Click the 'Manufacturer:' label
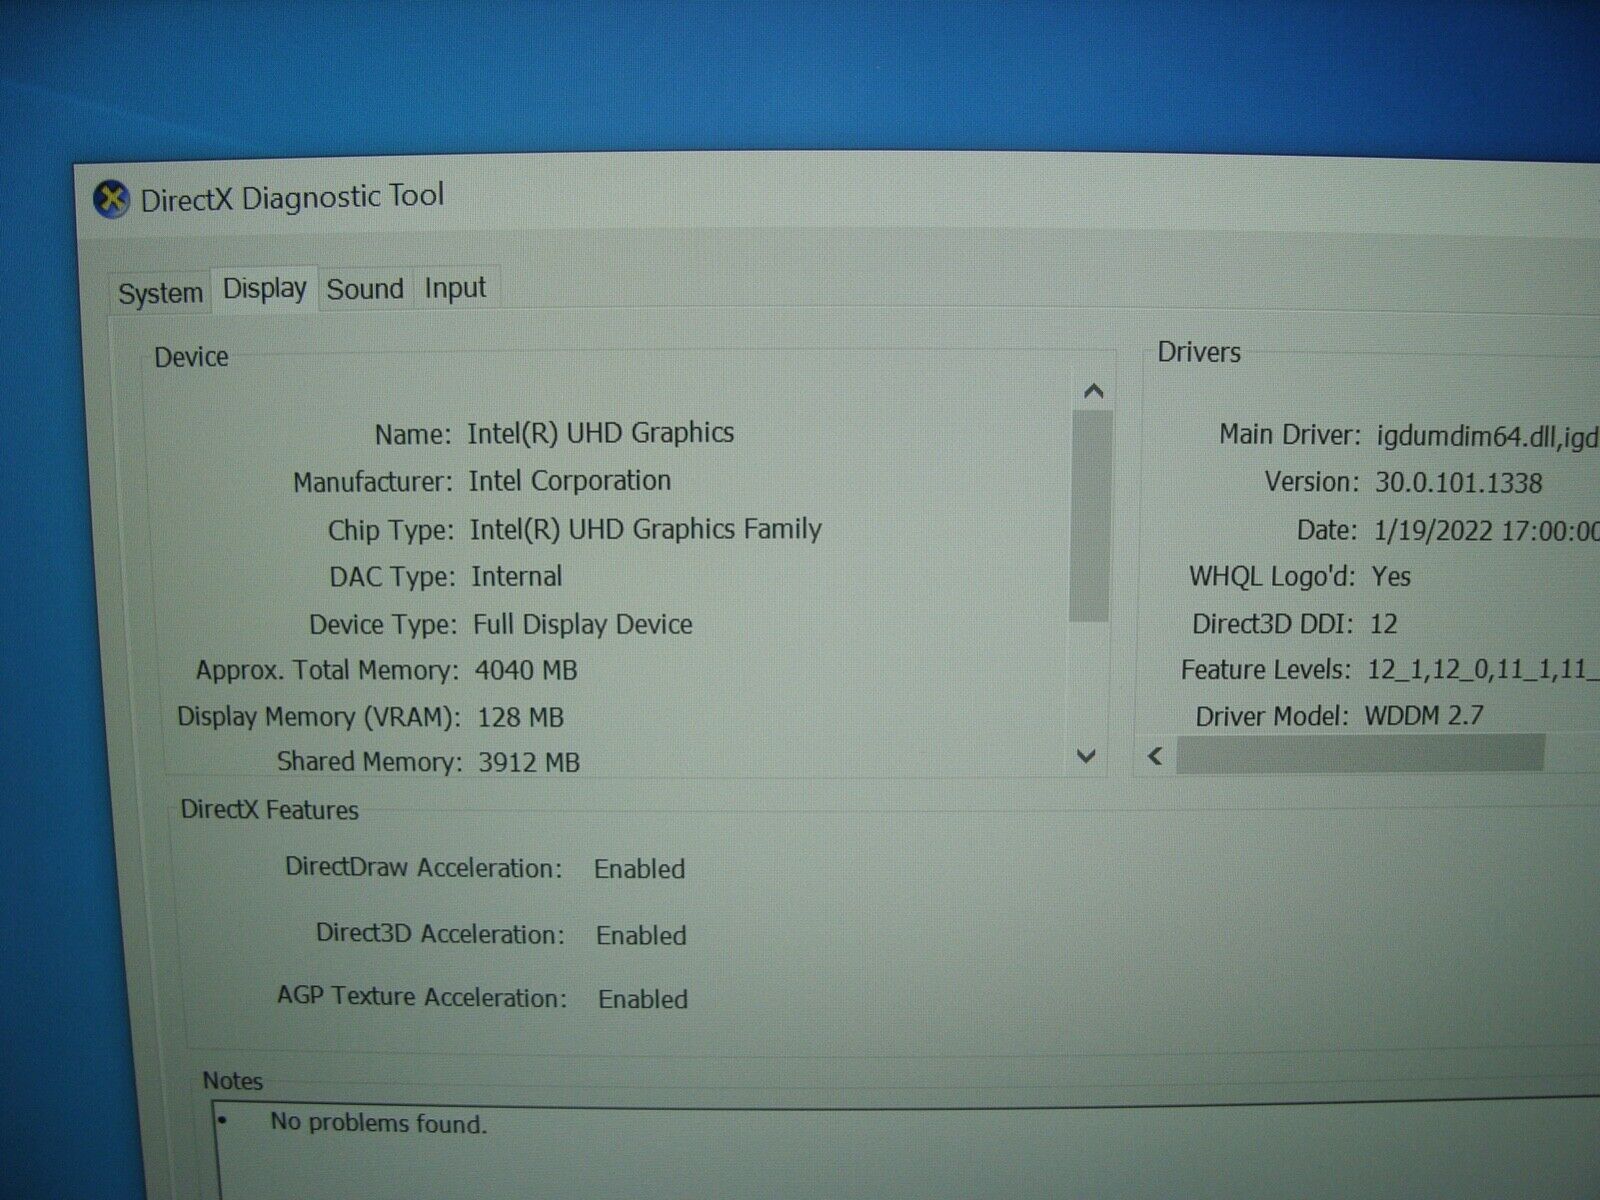The image size is (1600, 1200). pos(373,482)
